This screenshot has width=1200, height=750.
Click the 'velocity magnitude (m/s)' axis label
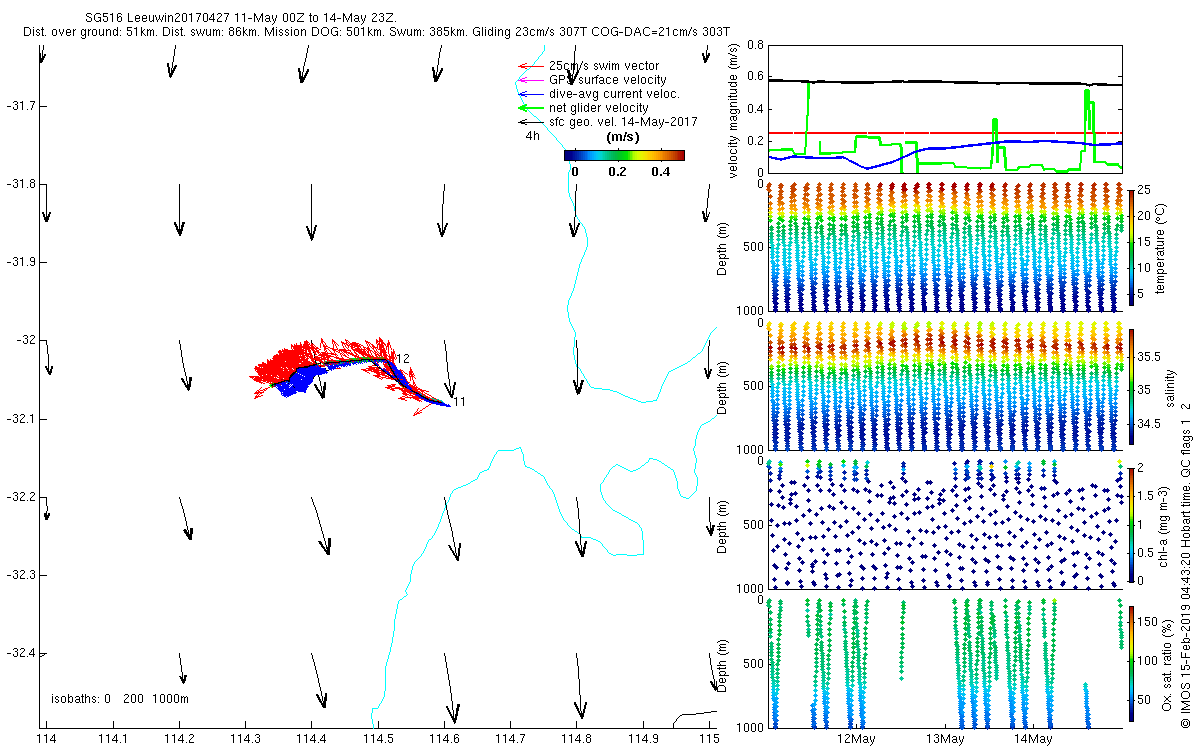coord(735,110)
